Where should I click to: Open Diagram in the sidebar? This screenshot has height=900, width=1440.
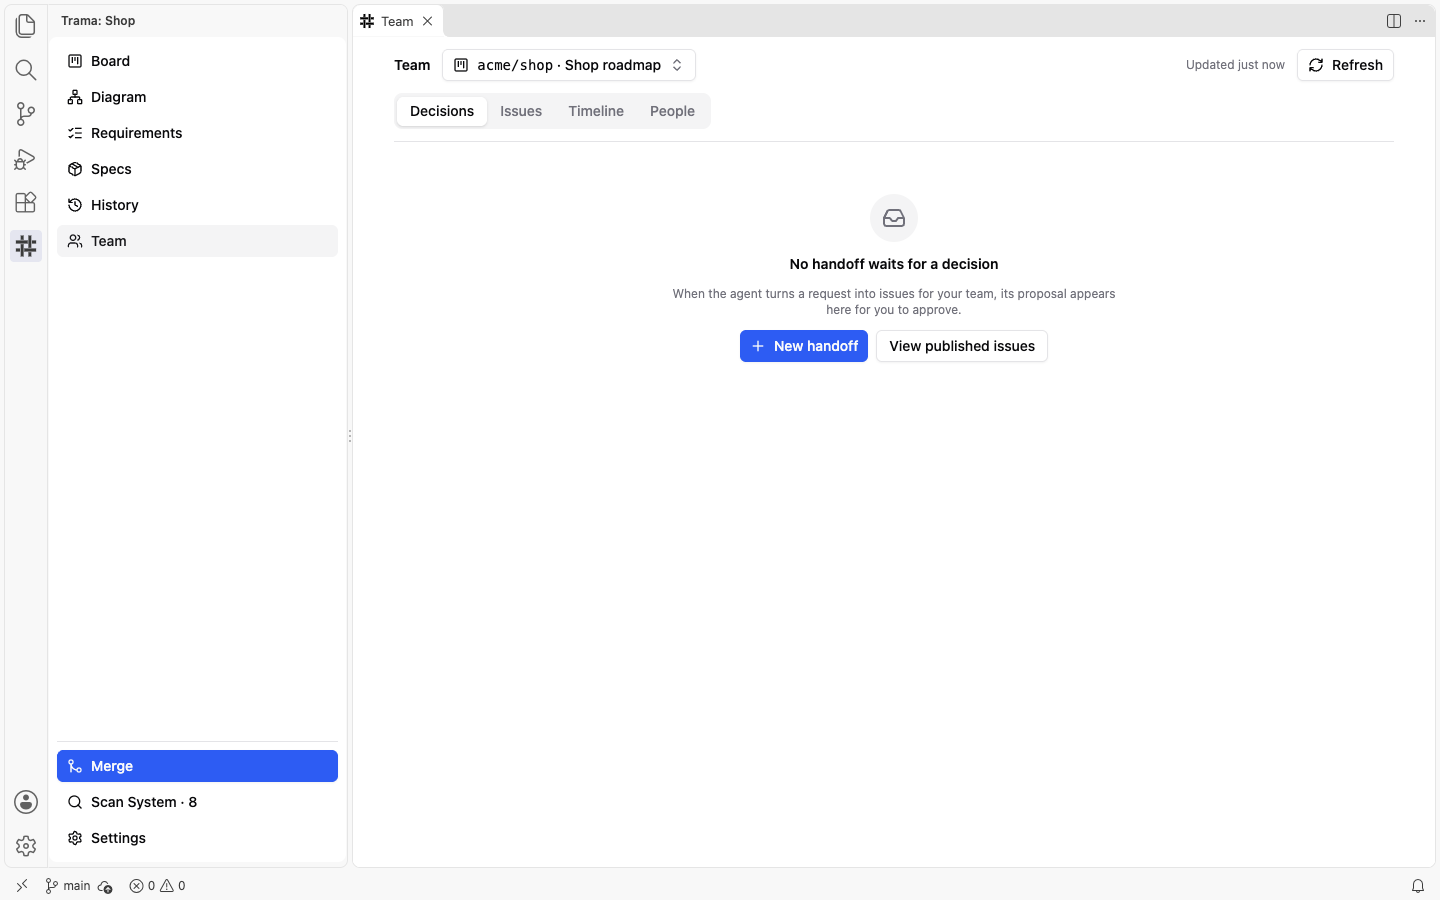click(x=197, y=97)
